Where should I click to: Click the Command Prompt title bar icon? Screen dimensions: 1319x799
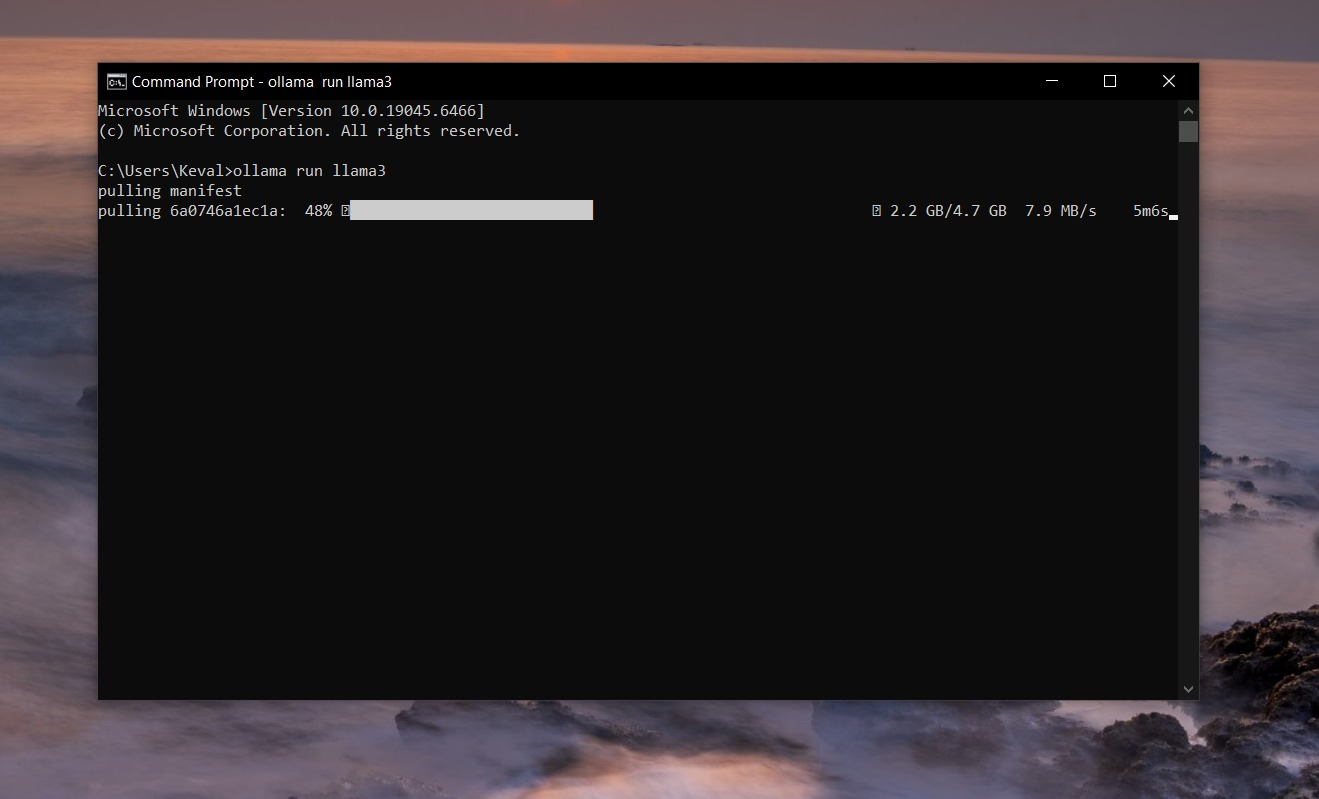click(x=116, y=81)
